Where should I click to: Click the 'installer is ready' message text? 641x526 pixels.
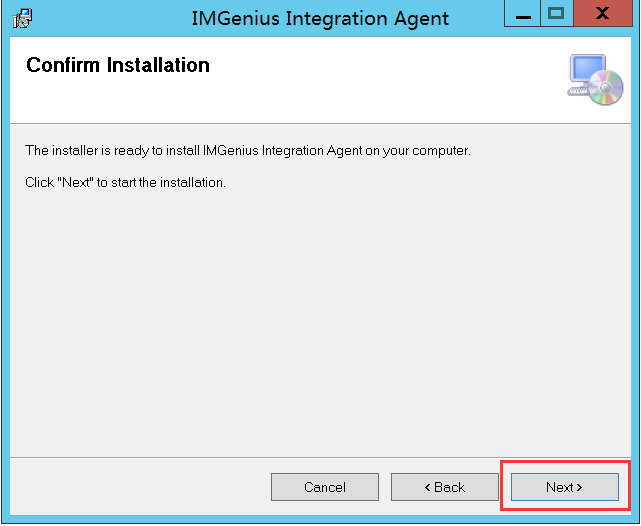(247, 151)
